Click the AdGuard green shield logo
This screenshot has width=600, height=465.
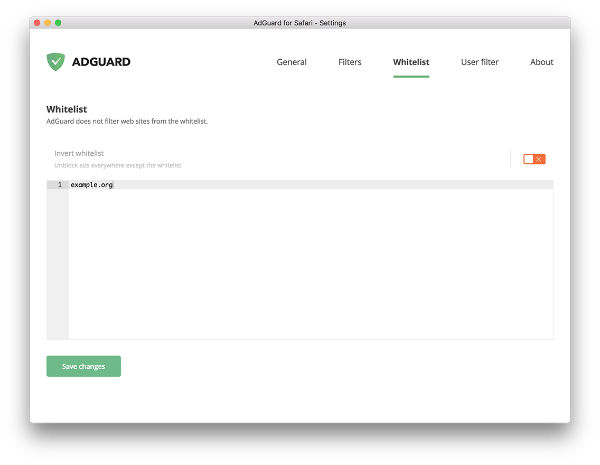pyautogui.click(x=55, y=62)
